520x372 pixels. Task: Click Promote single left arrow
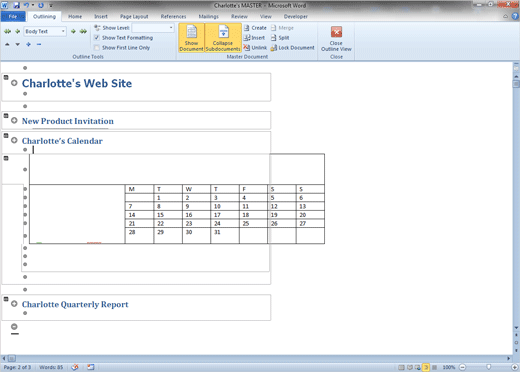tap(18, 31)
